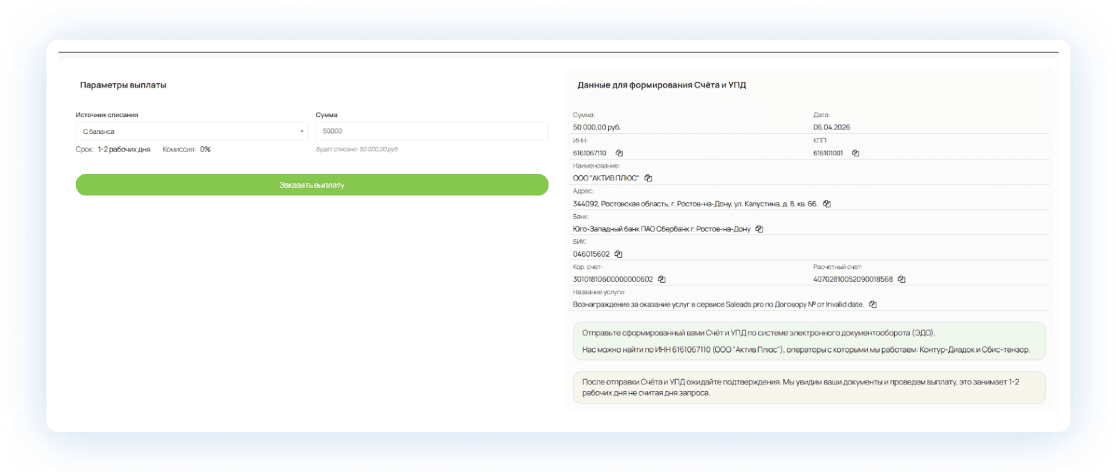Click the green ЭДО instructions notice
The height and width of the screenshot is (472, 1116).
tap(810, 341)
